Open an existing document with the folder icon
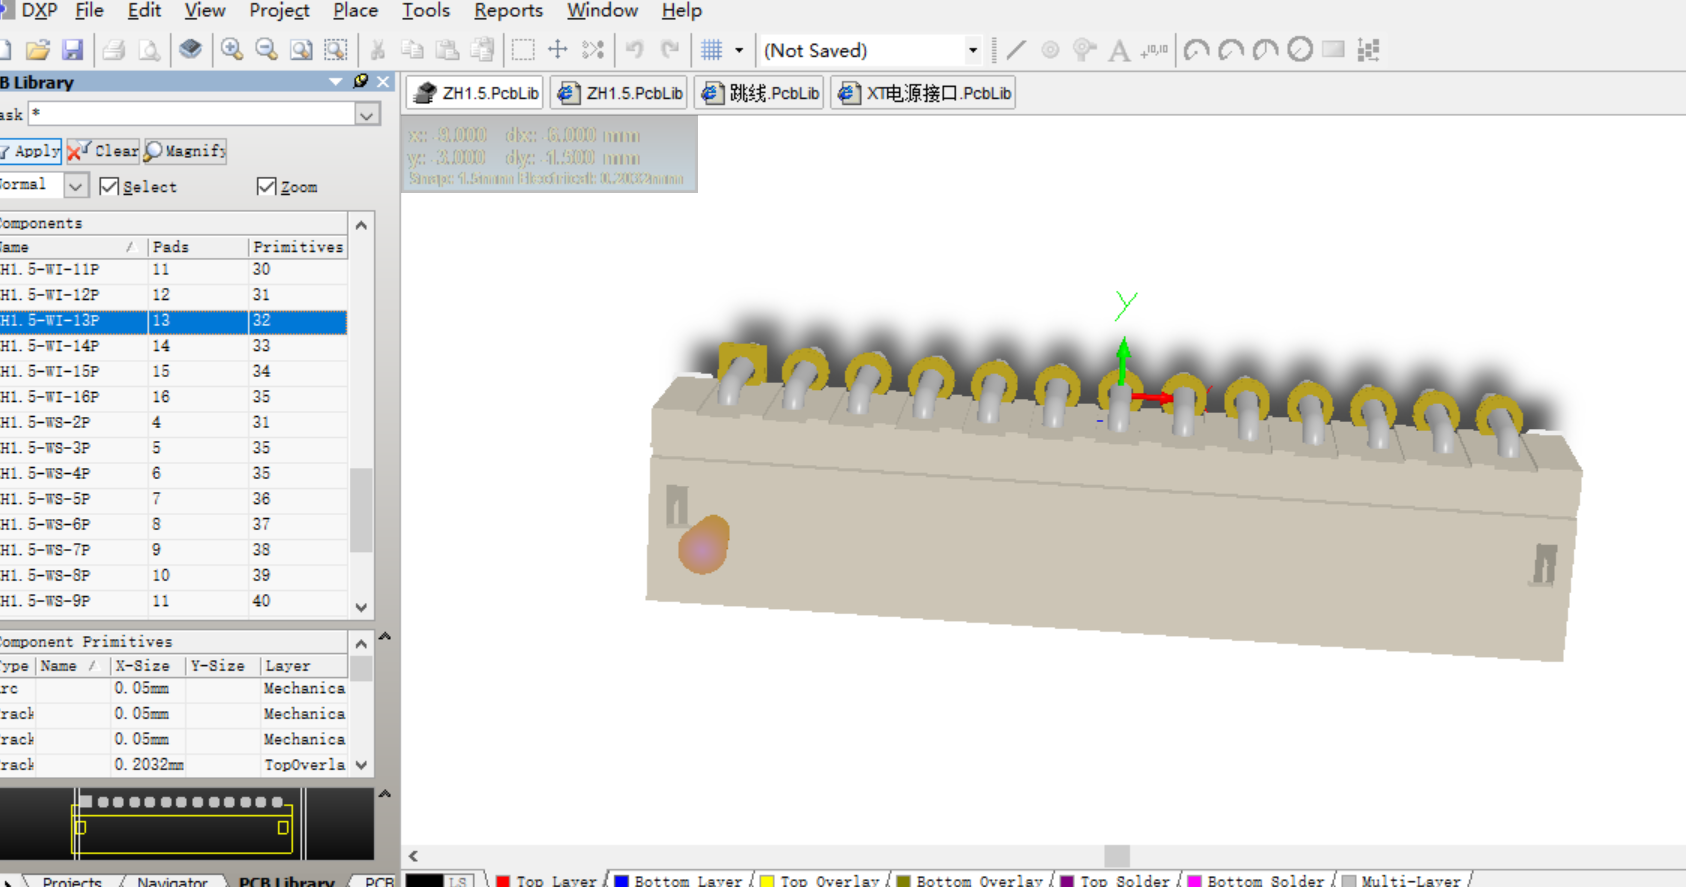The image size is (1686, 887). click(38, 50)
